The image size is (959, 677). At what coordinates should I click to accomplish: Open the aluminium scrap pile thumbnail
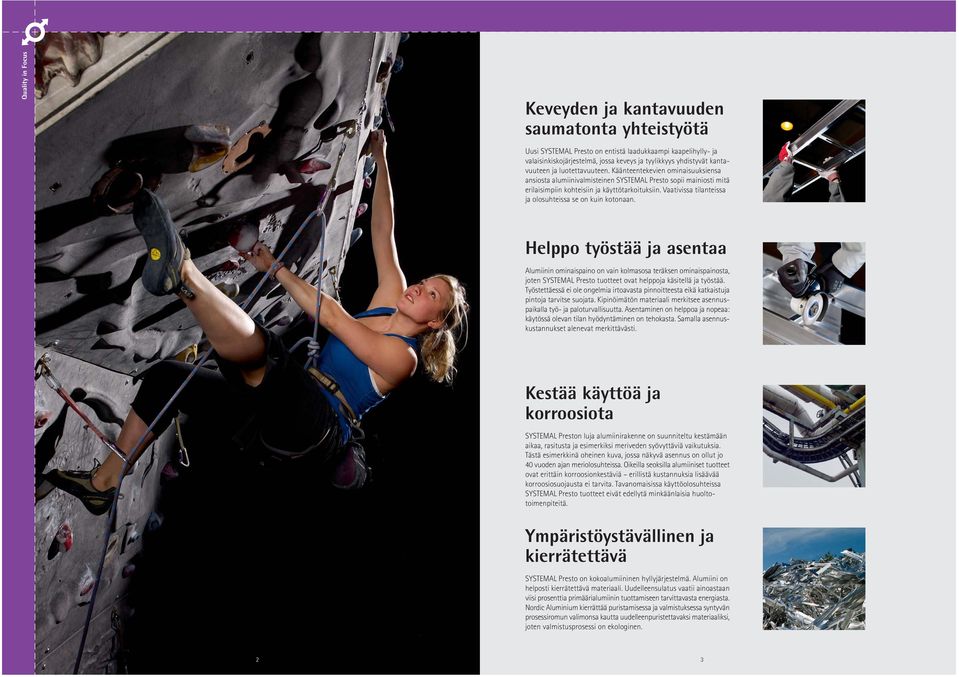813,579
